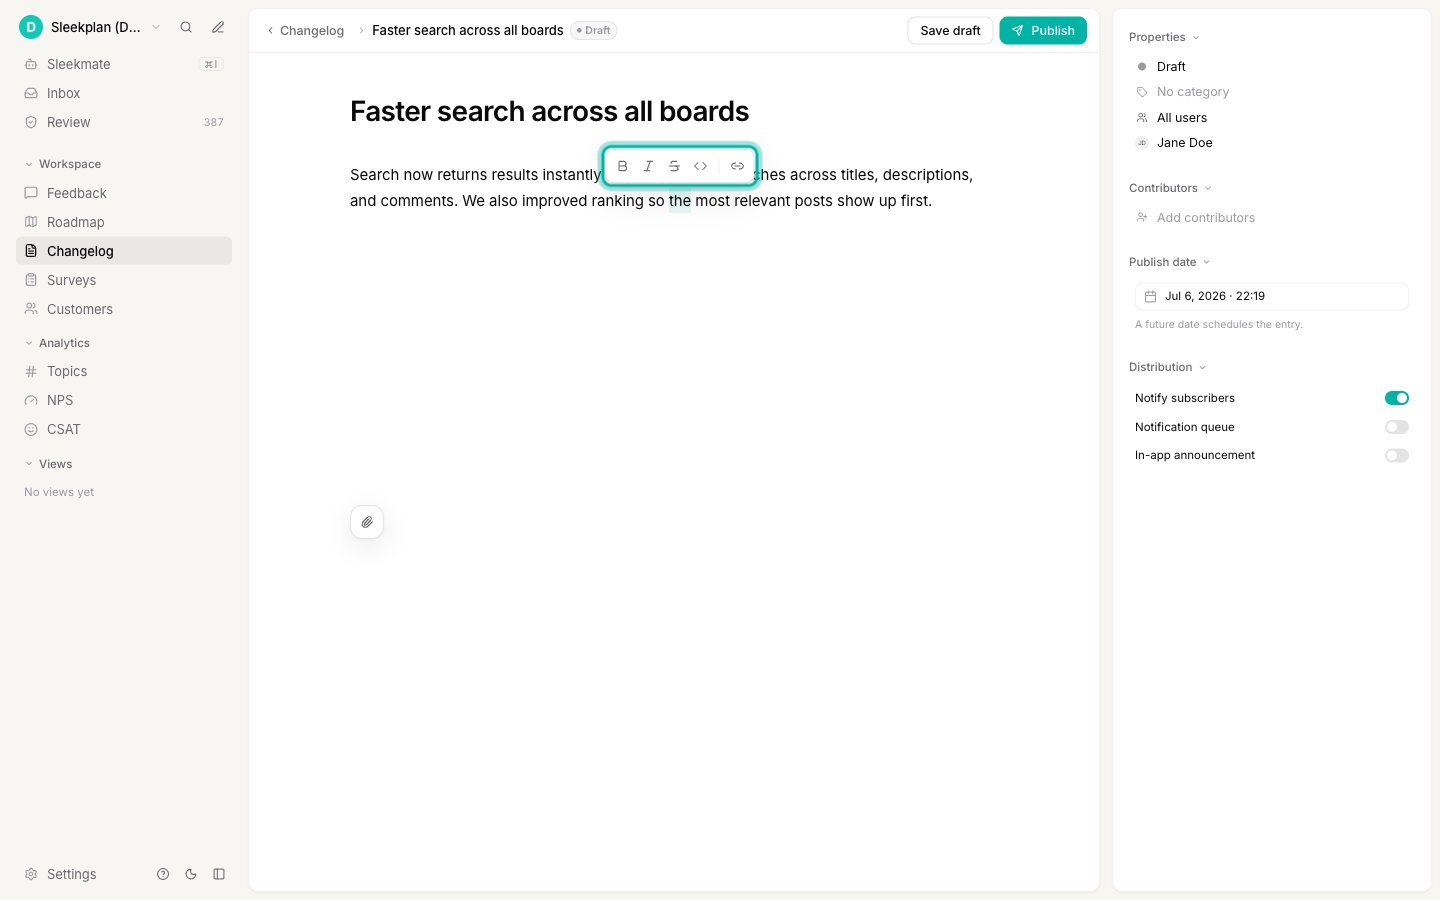
Task: Open the Sleekplan workspace switcher chevron
Action: (156, 27)
